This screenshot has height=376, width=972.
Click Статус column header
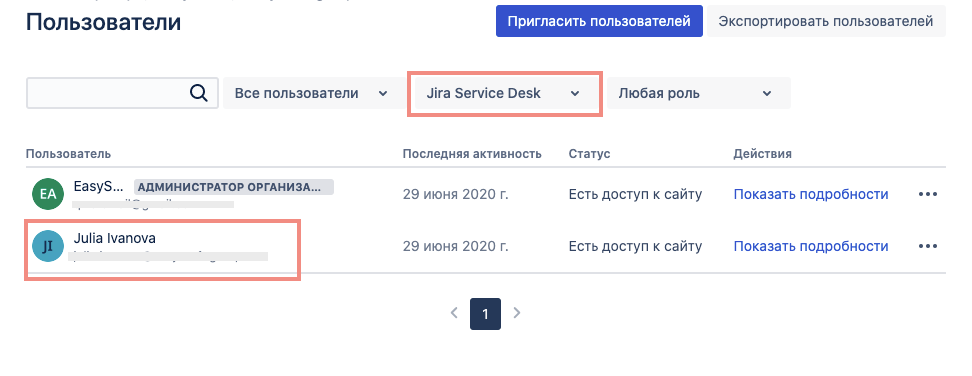tap(590, 154)
